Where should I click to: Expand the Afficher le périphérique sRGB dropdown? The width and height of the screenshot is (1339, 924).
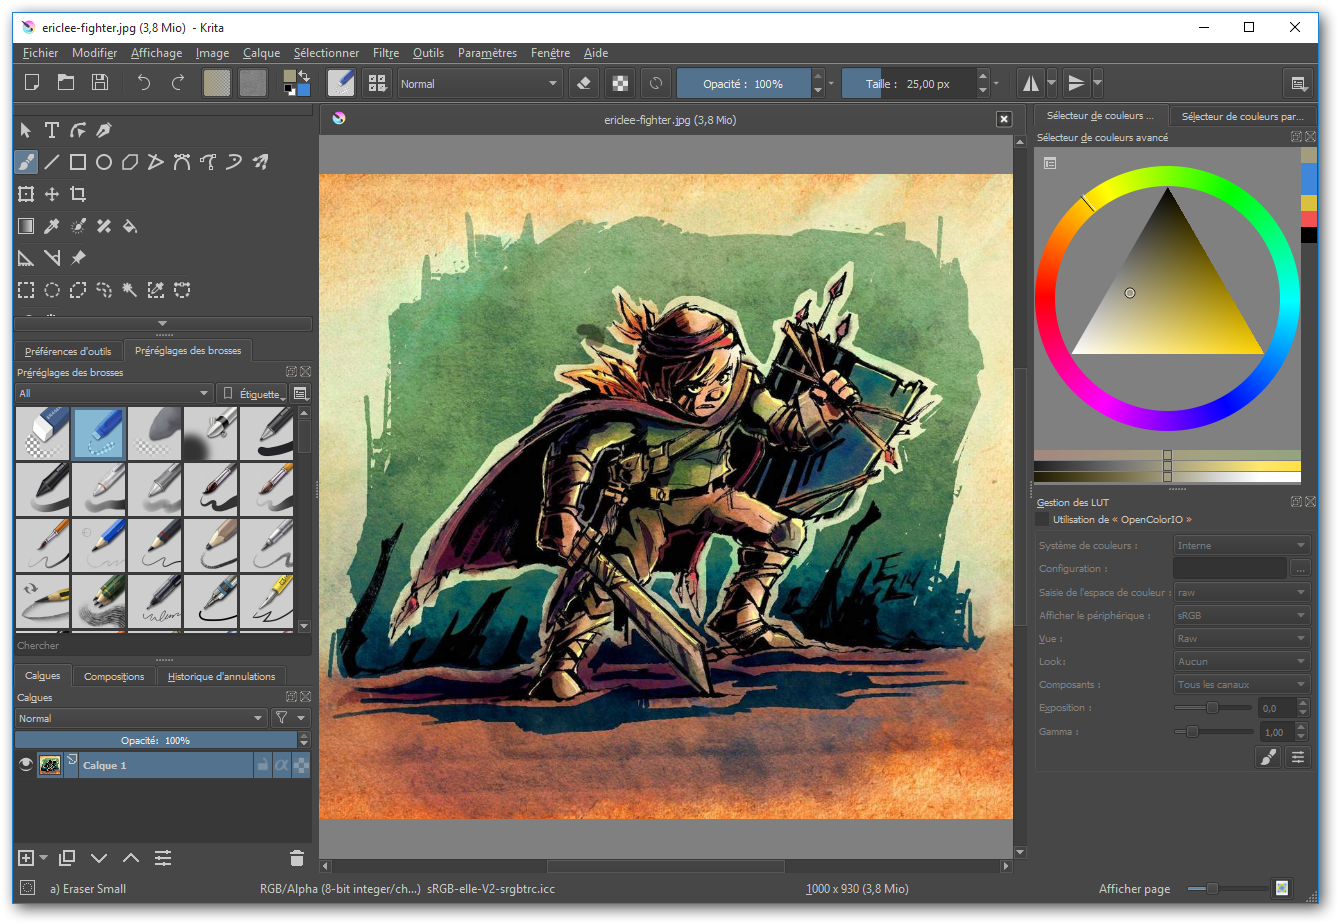tap(1241, 615)
